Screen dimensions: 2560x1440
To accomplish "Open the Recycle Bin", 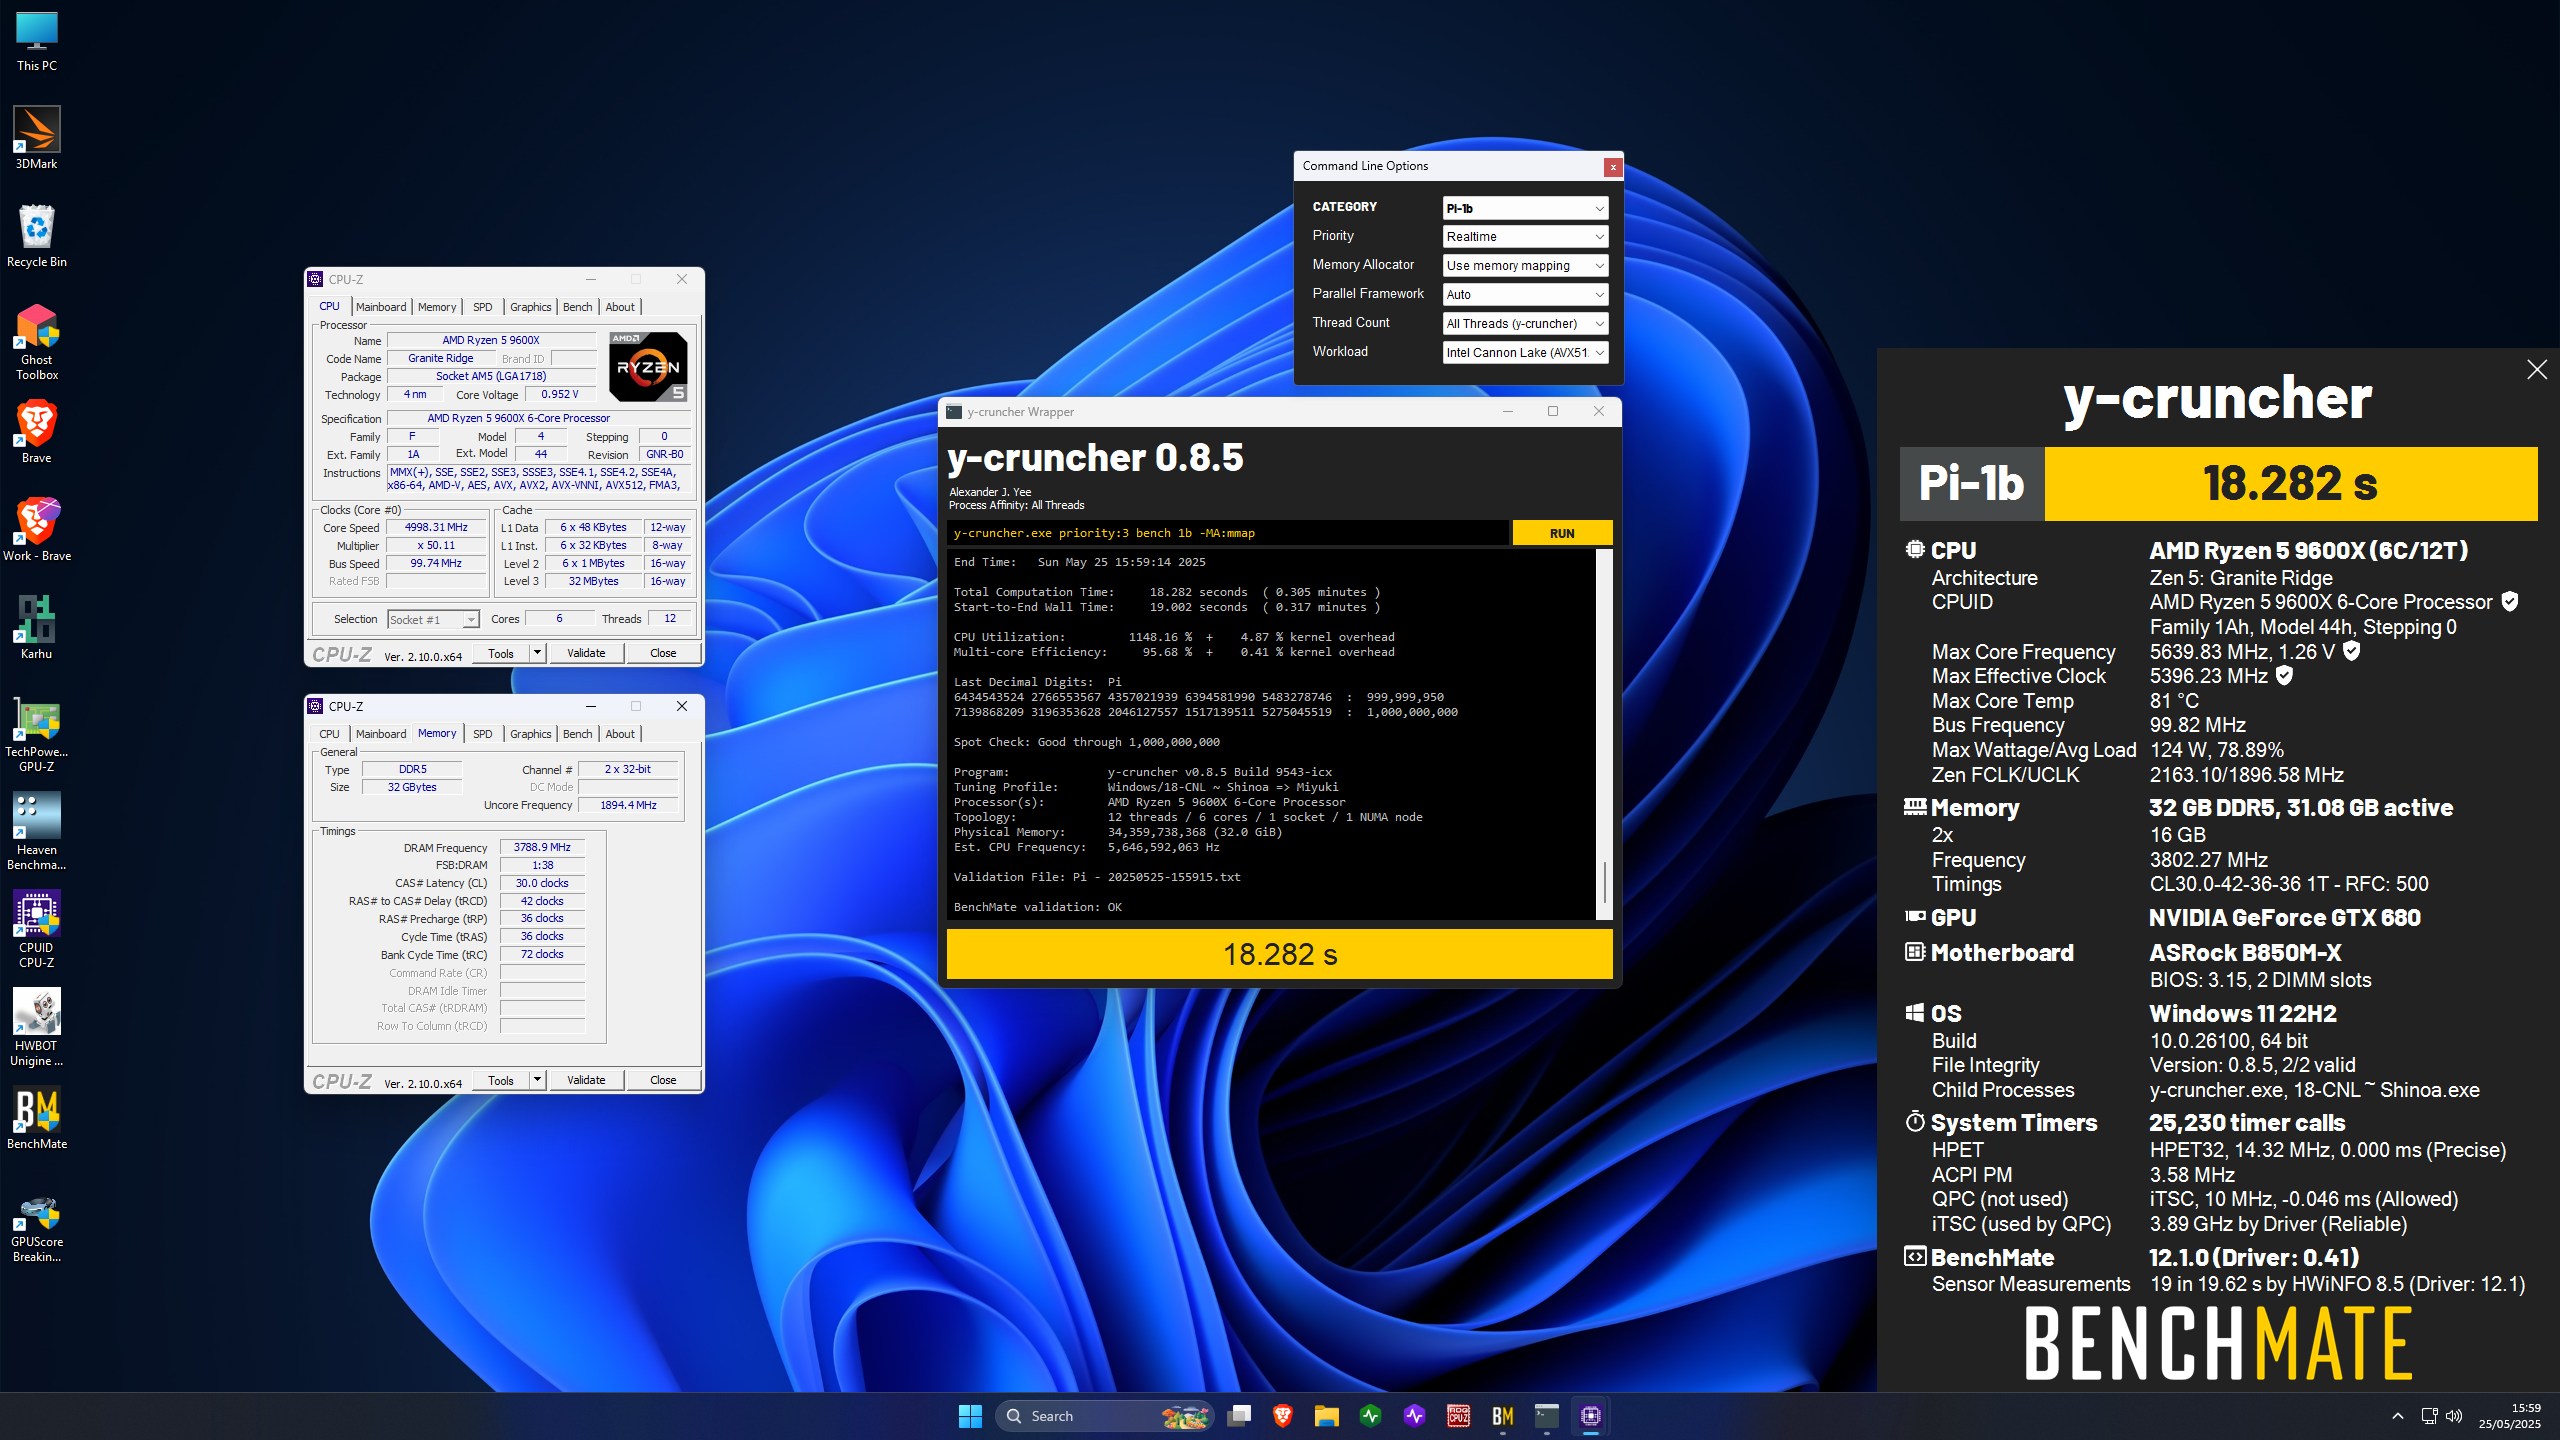I will [37, 236].
